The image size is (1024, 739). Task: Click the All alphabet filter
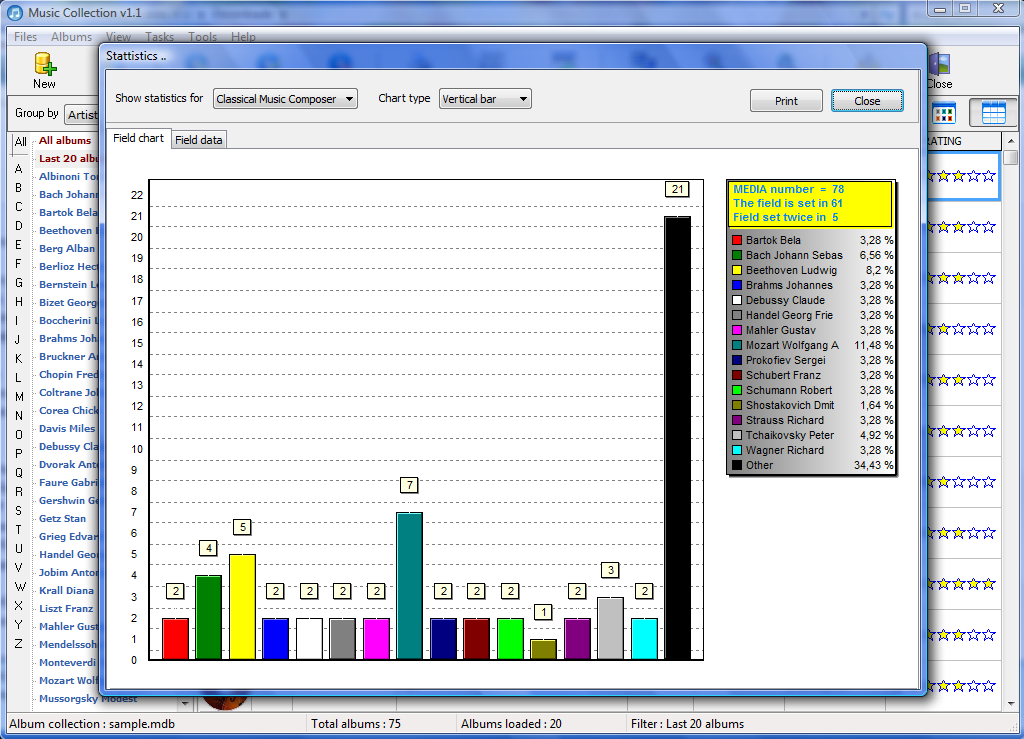click(20, 142)
